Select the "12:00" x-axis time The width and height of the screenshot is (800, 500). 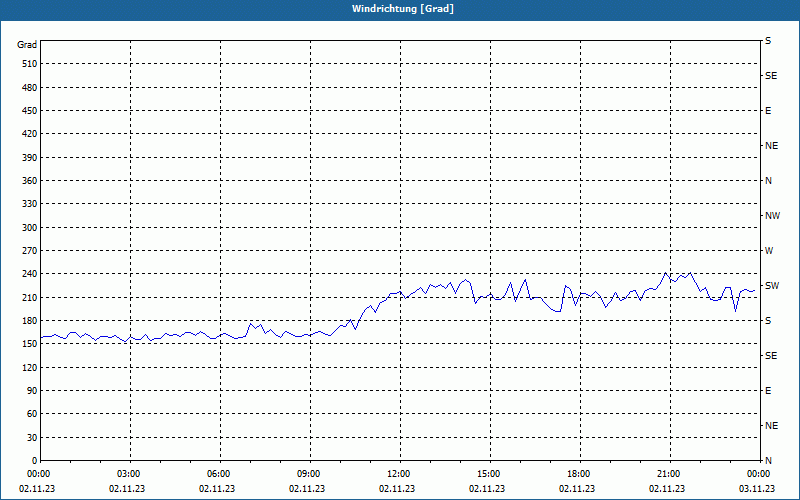coord(399,474)
